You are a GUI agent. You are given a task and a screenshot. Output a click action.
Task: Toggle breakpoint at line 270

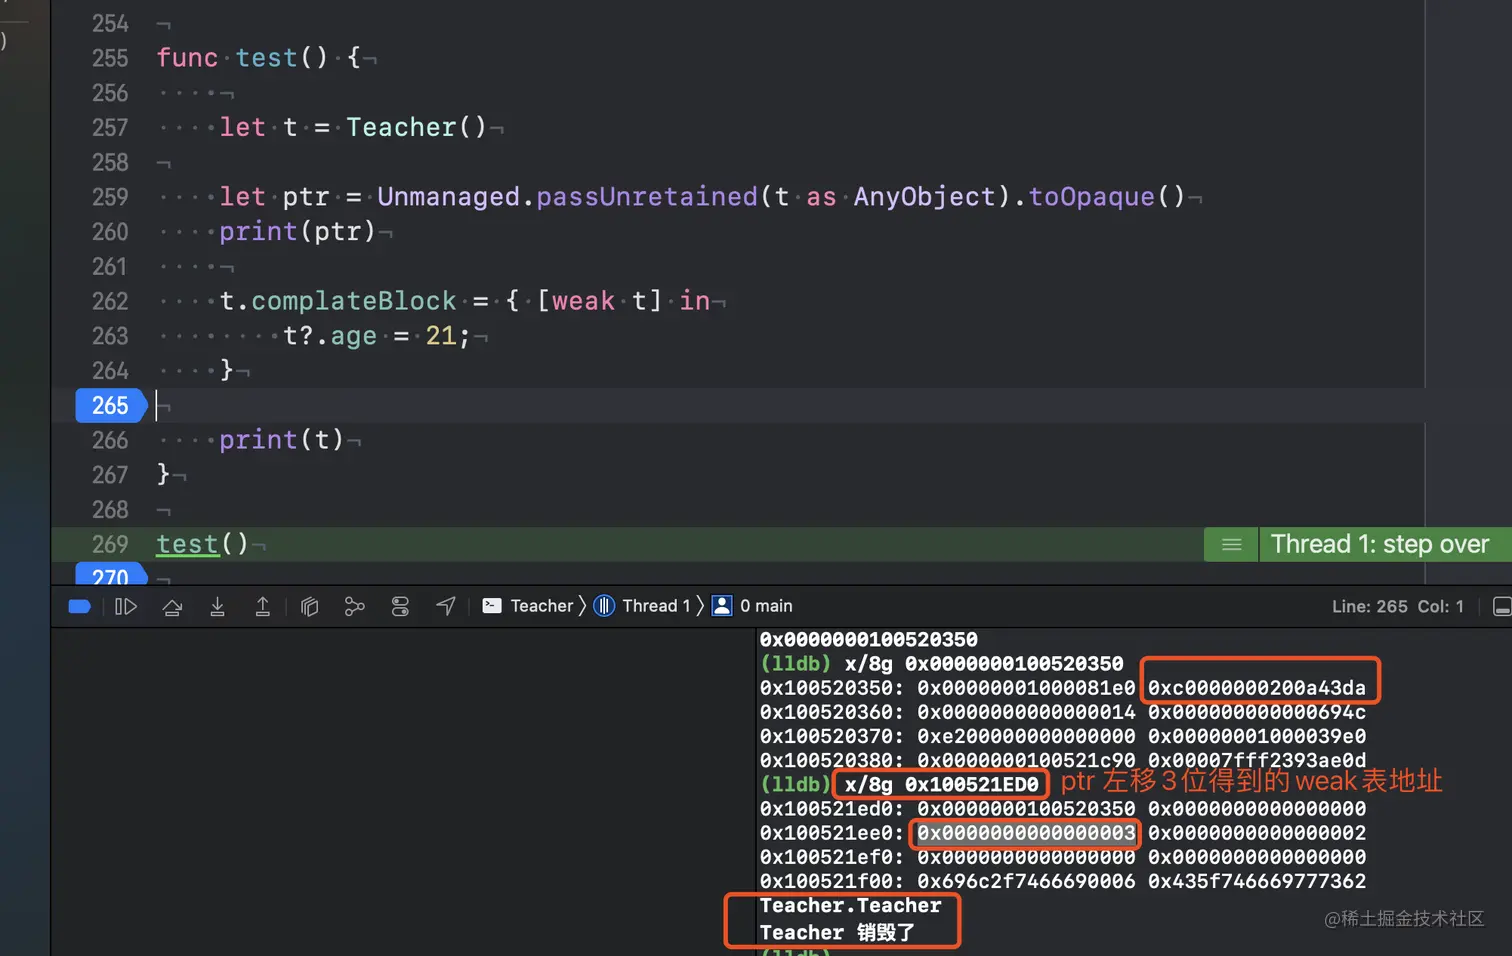(x=111, y=576)
